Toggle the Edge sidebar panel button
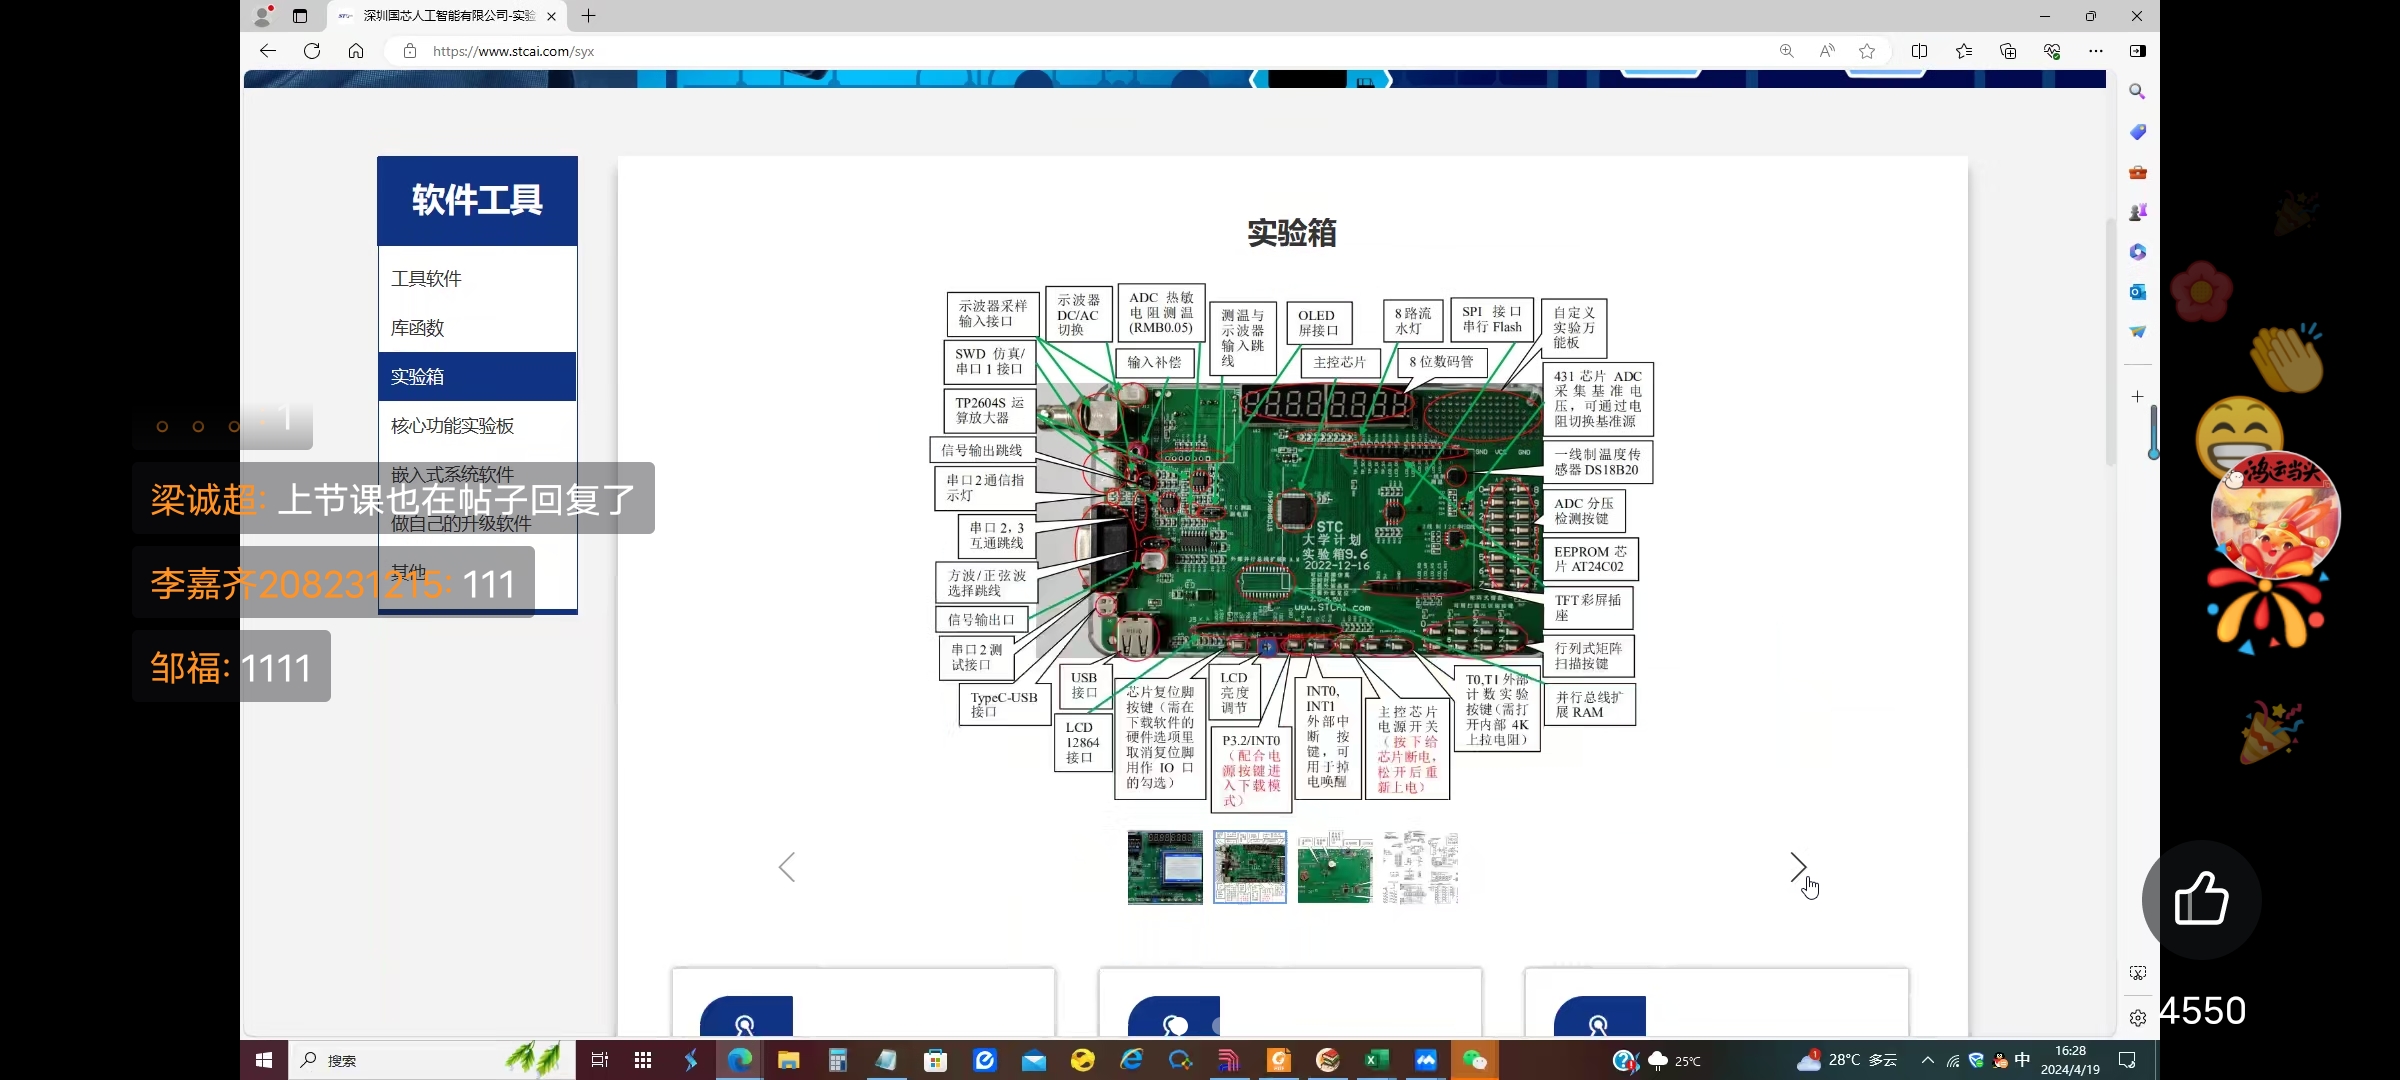The height and width of the screenshot is (1080, 2400). click(2138, 51)
